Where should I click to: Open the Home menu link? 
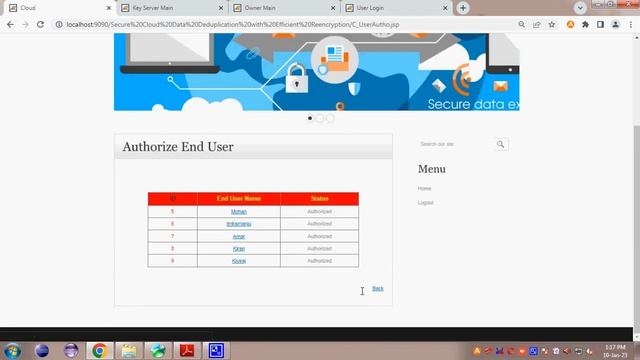(424, 189)
